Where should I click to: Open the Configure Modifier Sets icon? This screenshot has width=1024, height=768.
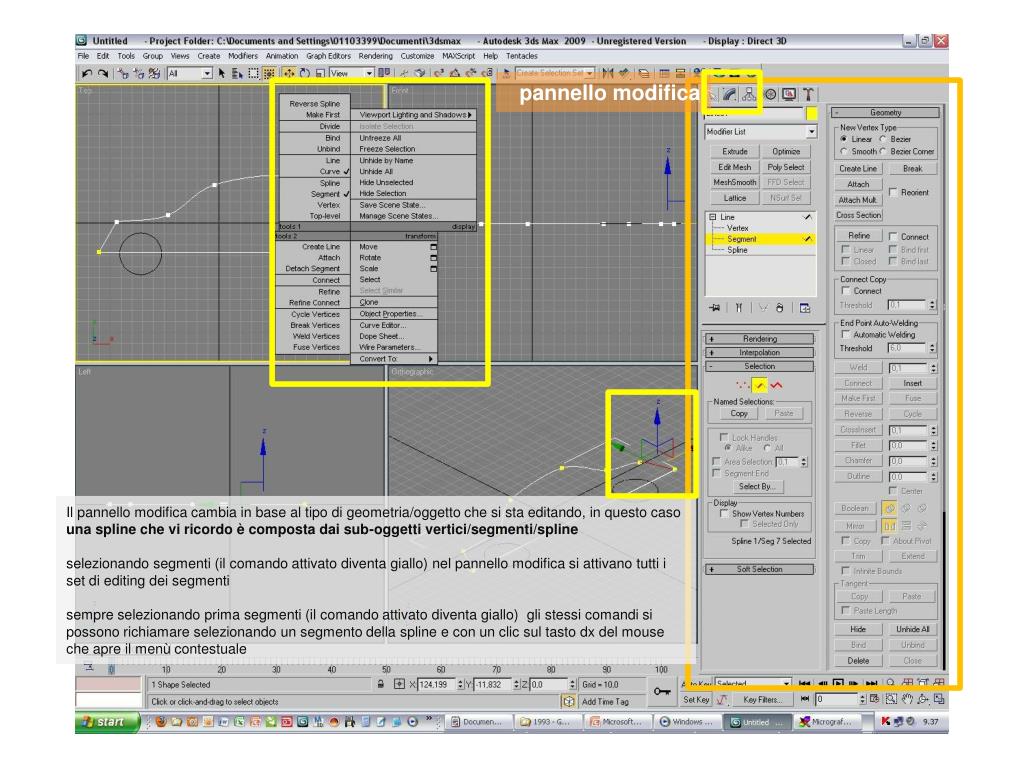(x=805, y=308)
